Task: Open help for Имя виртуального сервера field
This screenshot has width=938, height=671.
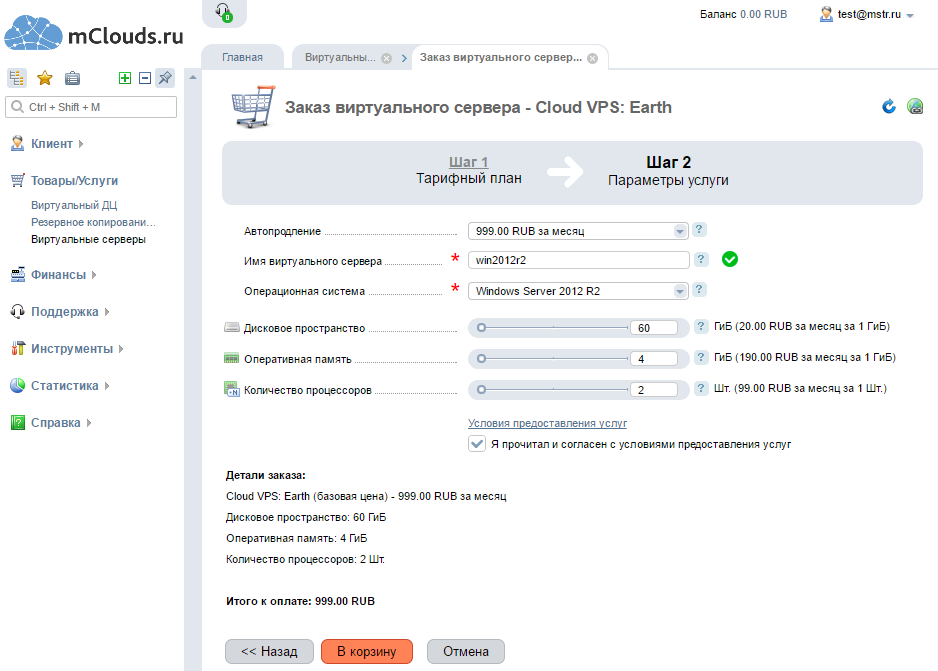Action: click(701, 259)
